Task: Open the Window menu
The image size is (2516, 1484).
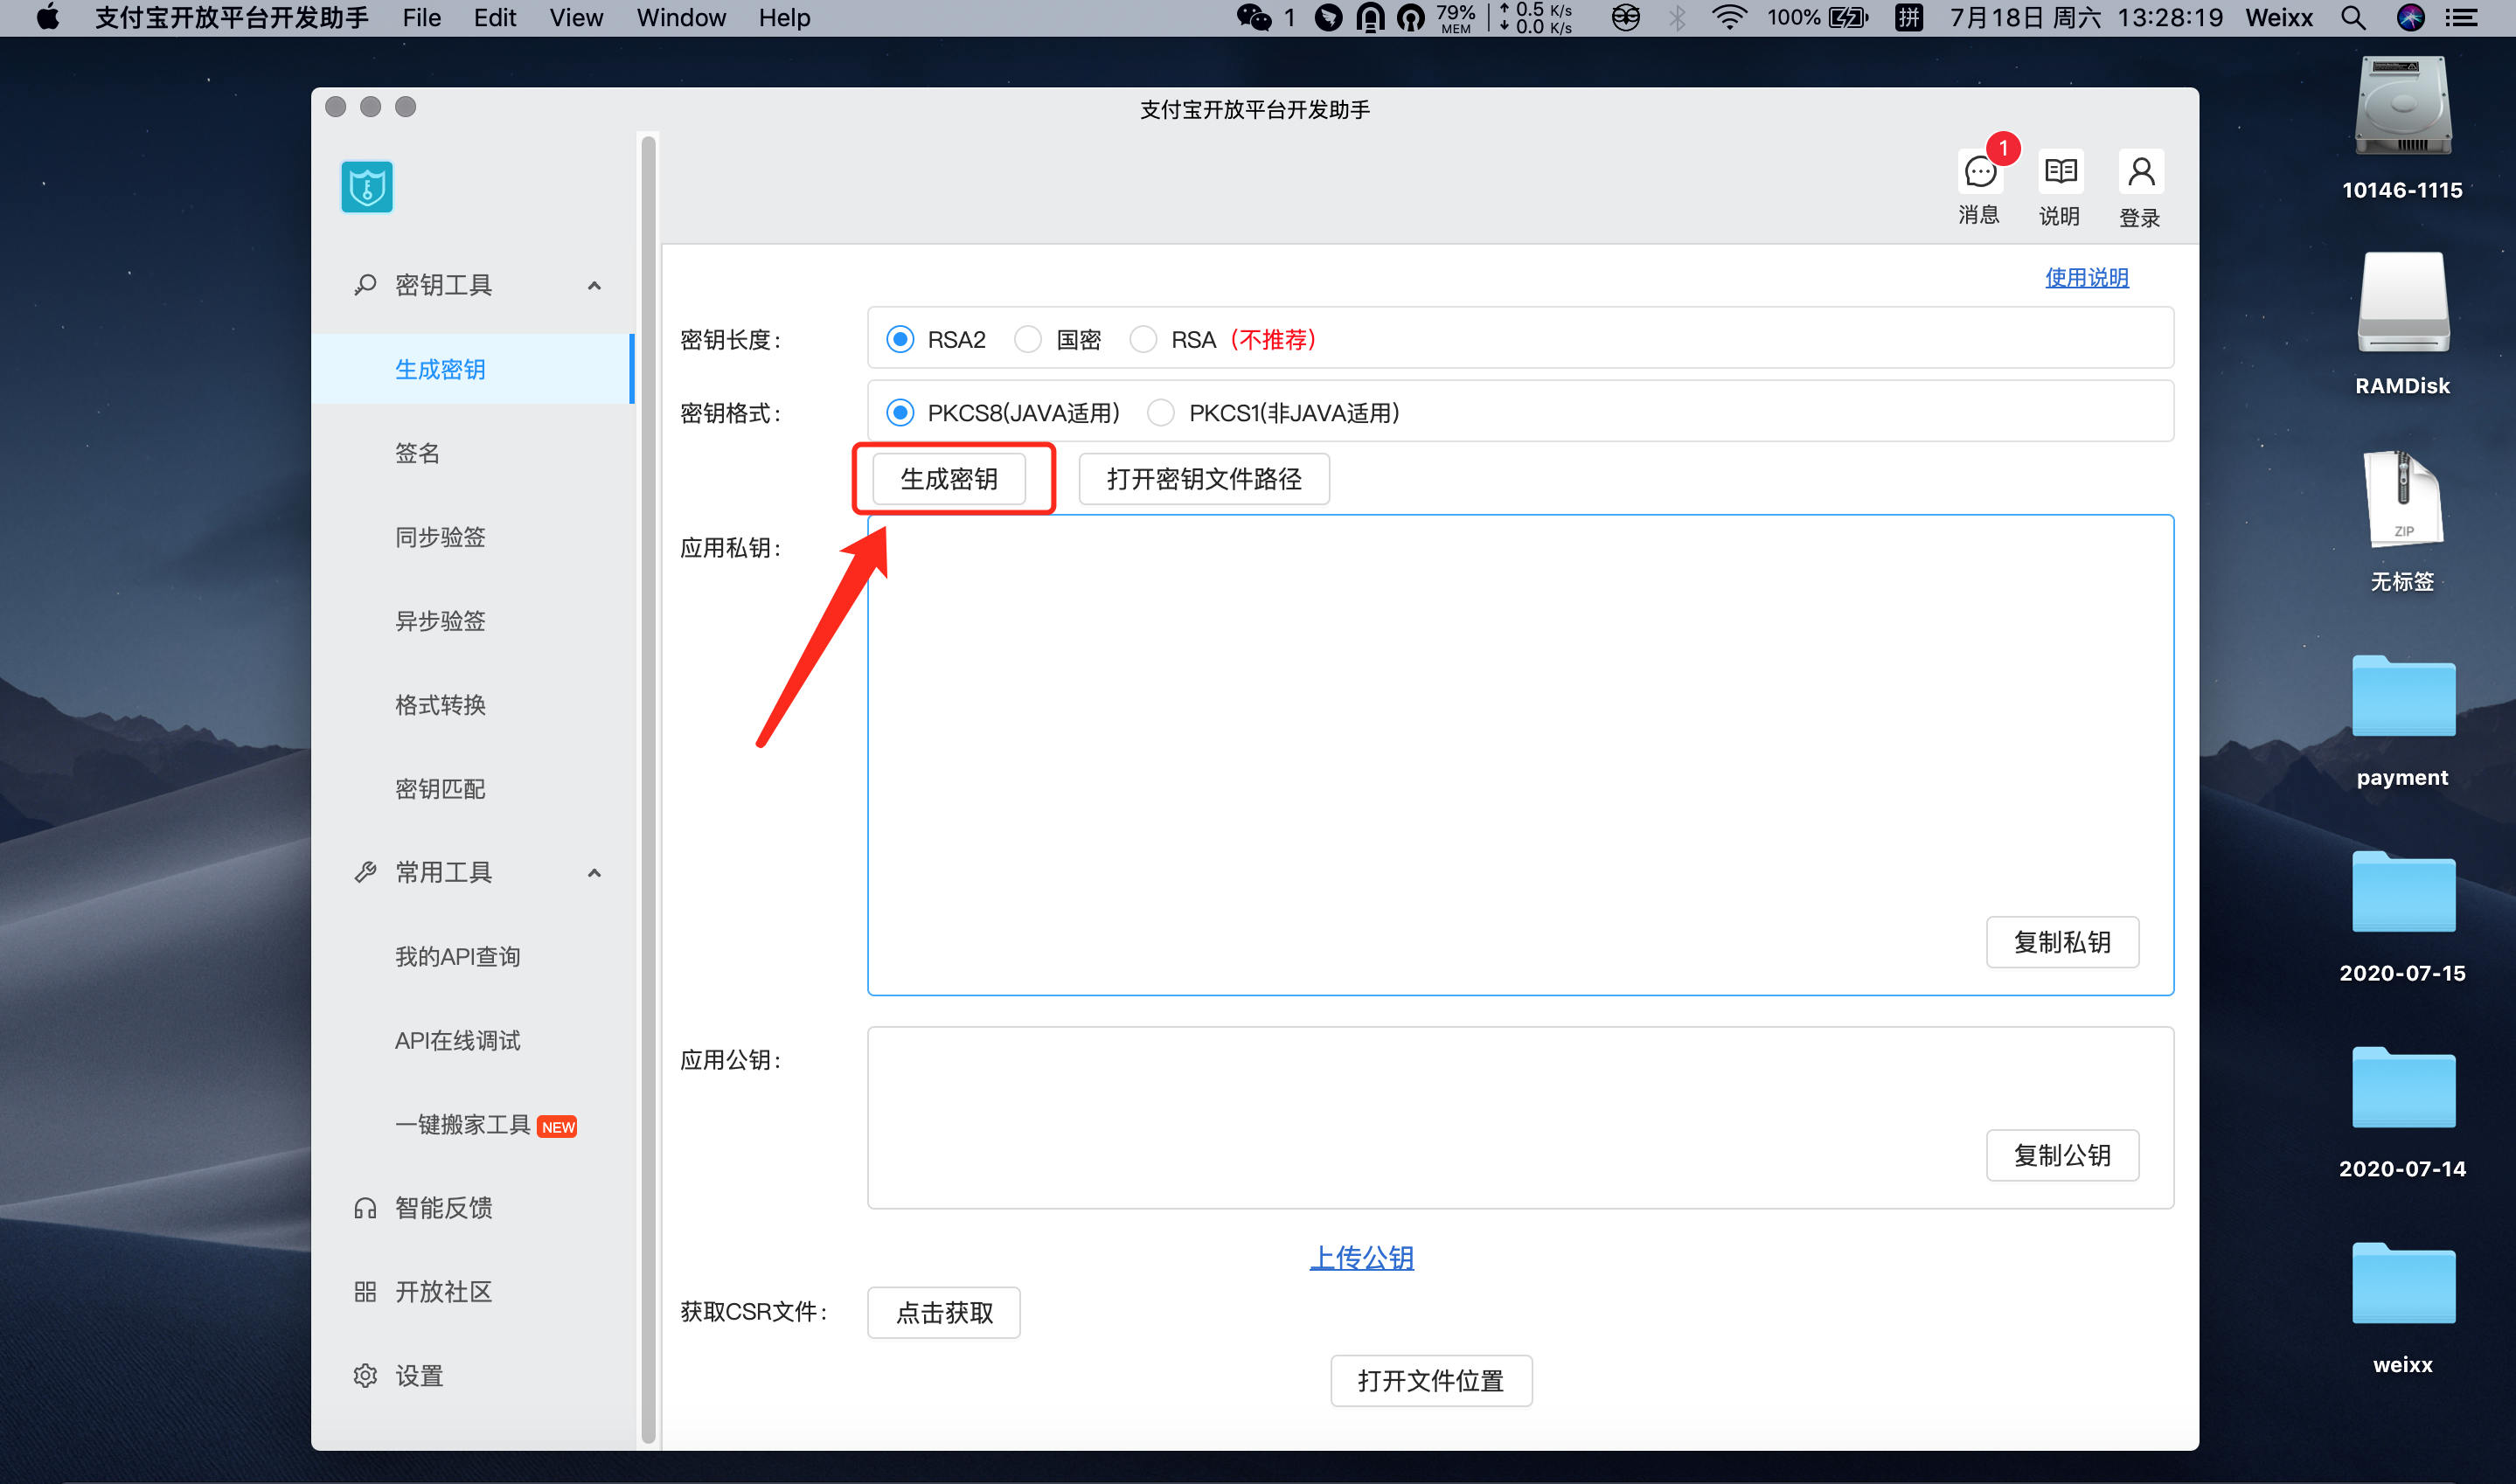Action: point(681,17)
